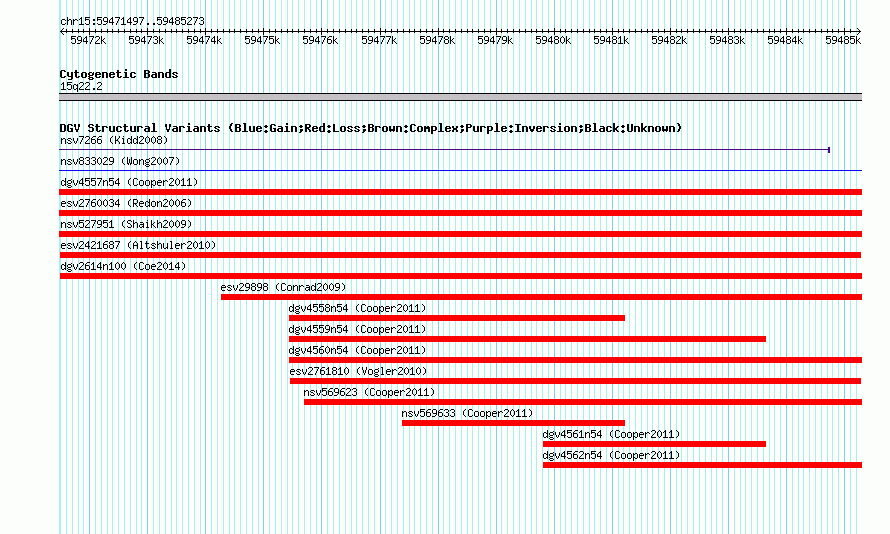This screenshot has width=890, height=534.
Task: Open the dgv4558n54 (Cooper2011) variant label
Action: [x=357, y=308]
